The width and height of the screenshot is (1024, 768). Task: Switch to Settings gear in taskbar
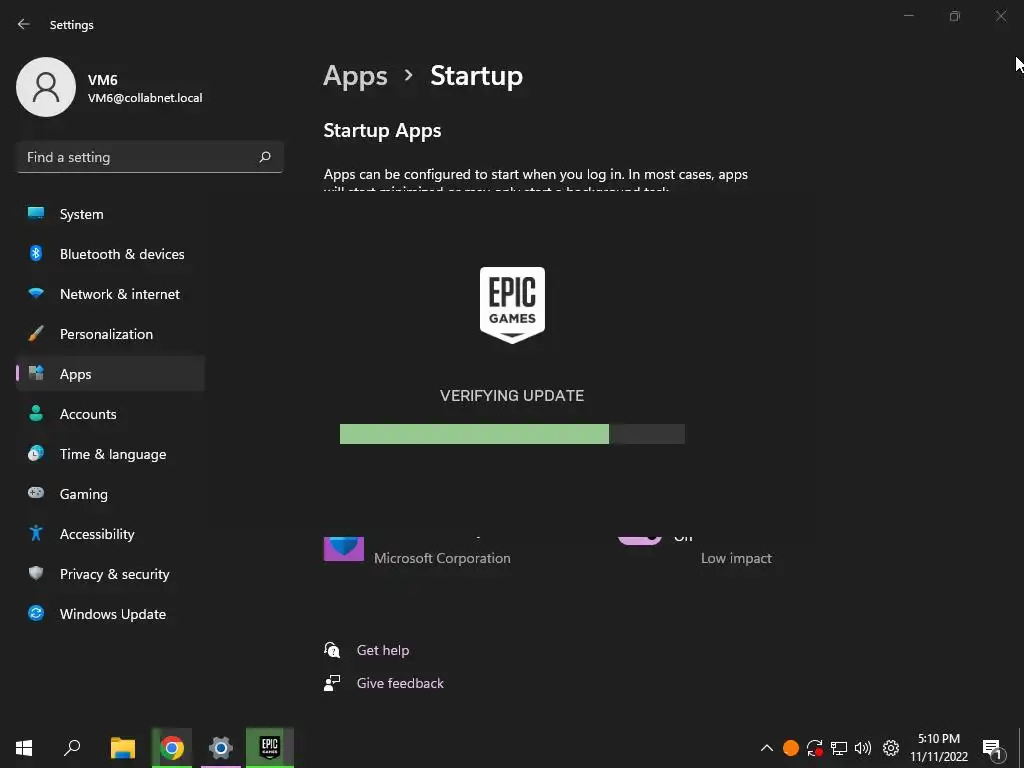click(221, 748)
